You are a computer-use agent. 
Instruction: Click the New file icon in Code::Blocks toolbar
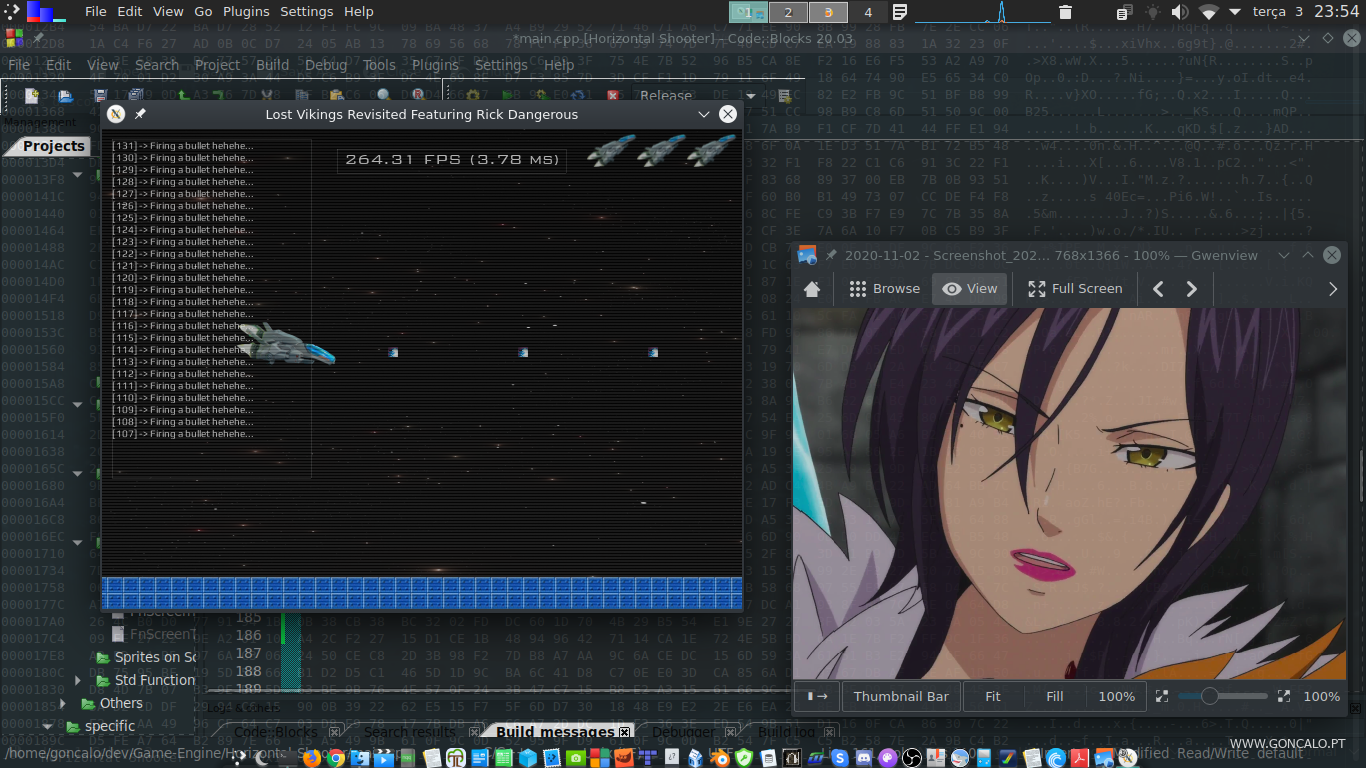33,96
